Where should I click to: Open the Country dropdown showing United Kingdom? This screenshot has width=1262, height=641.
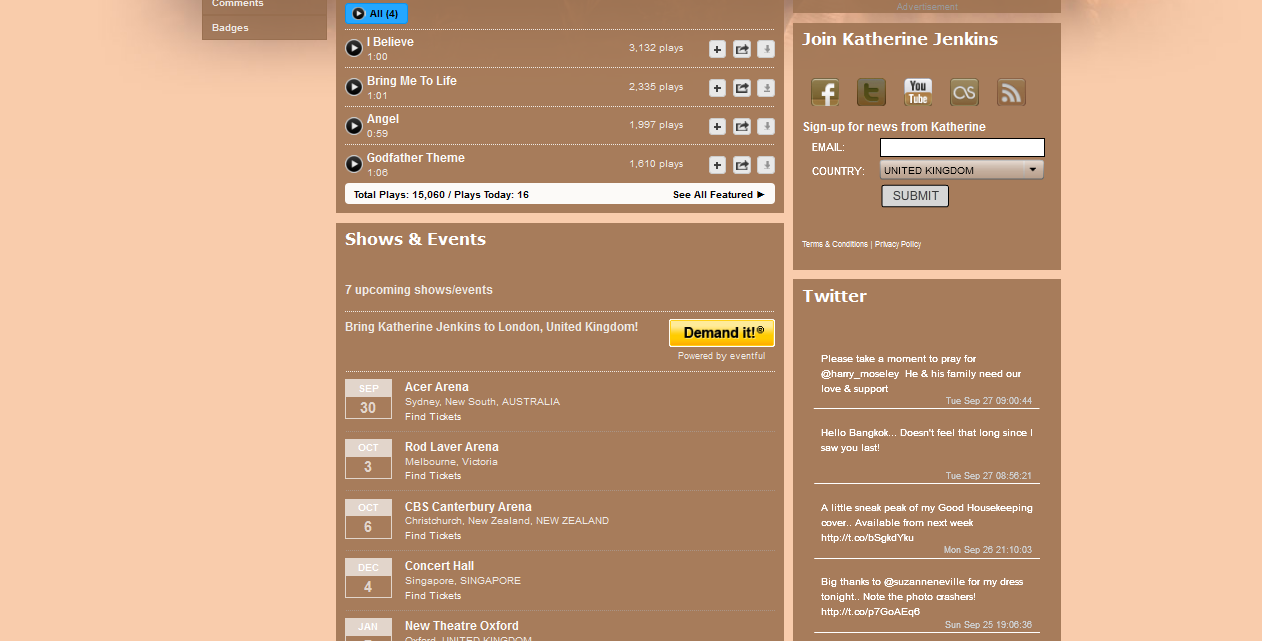[962, 170]
